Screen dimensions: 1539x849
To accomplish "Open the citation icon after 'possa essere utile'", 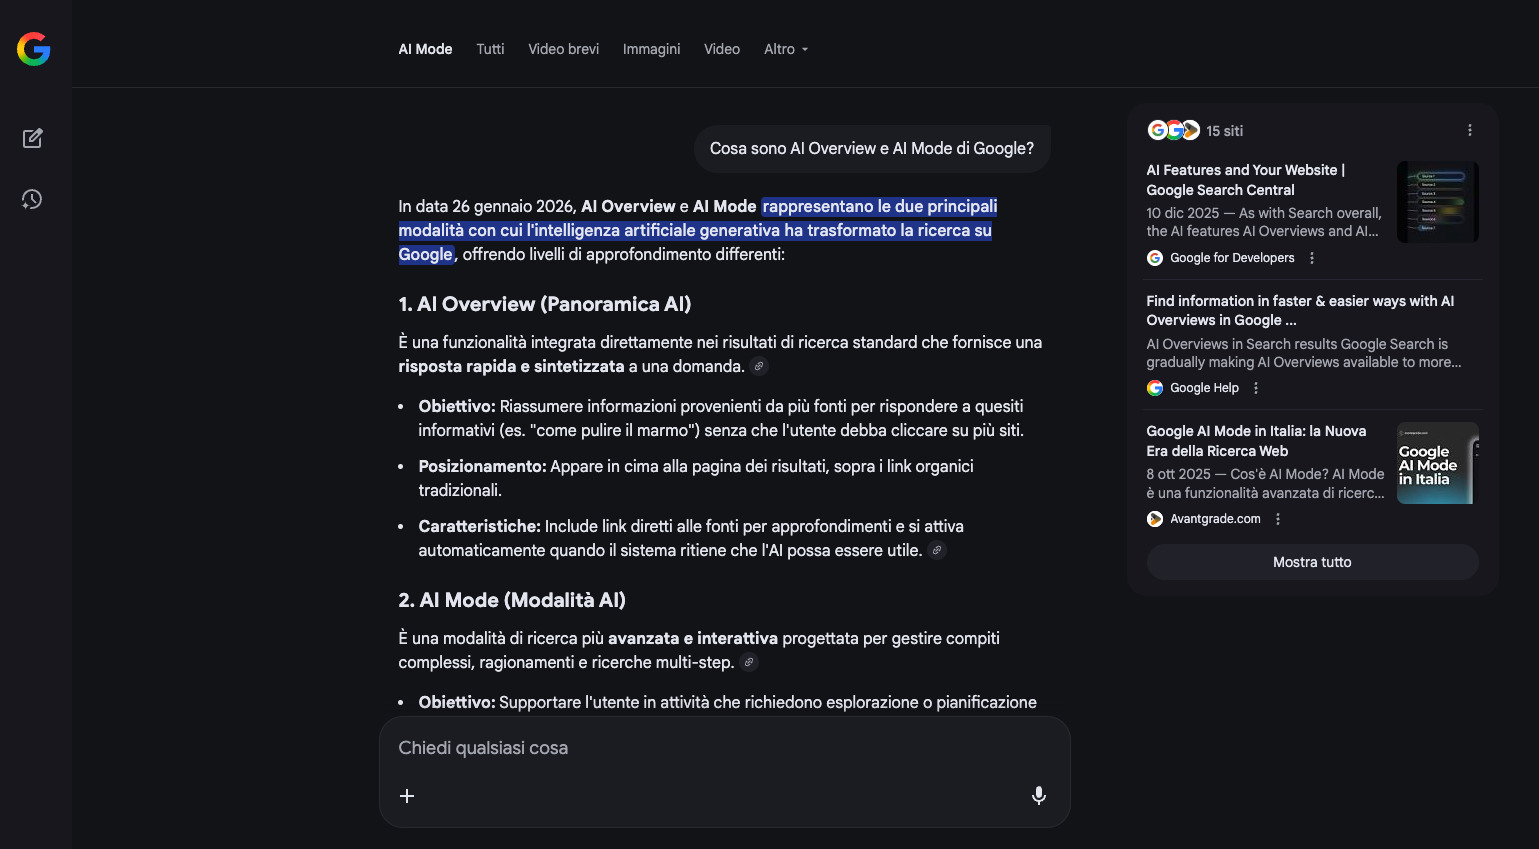I will 936,549.
